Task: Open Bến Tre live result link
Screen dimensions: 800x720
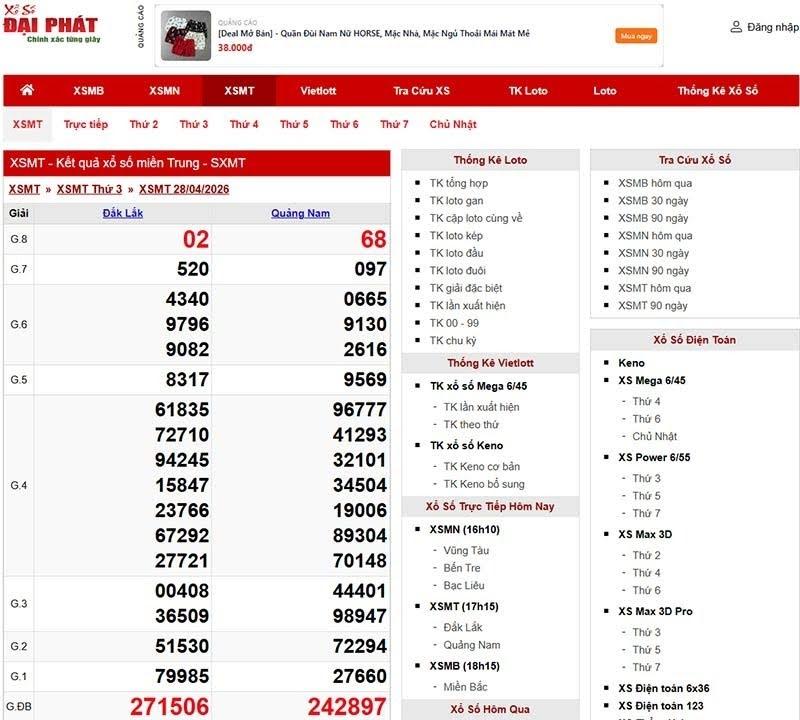Action: [462, 568]
